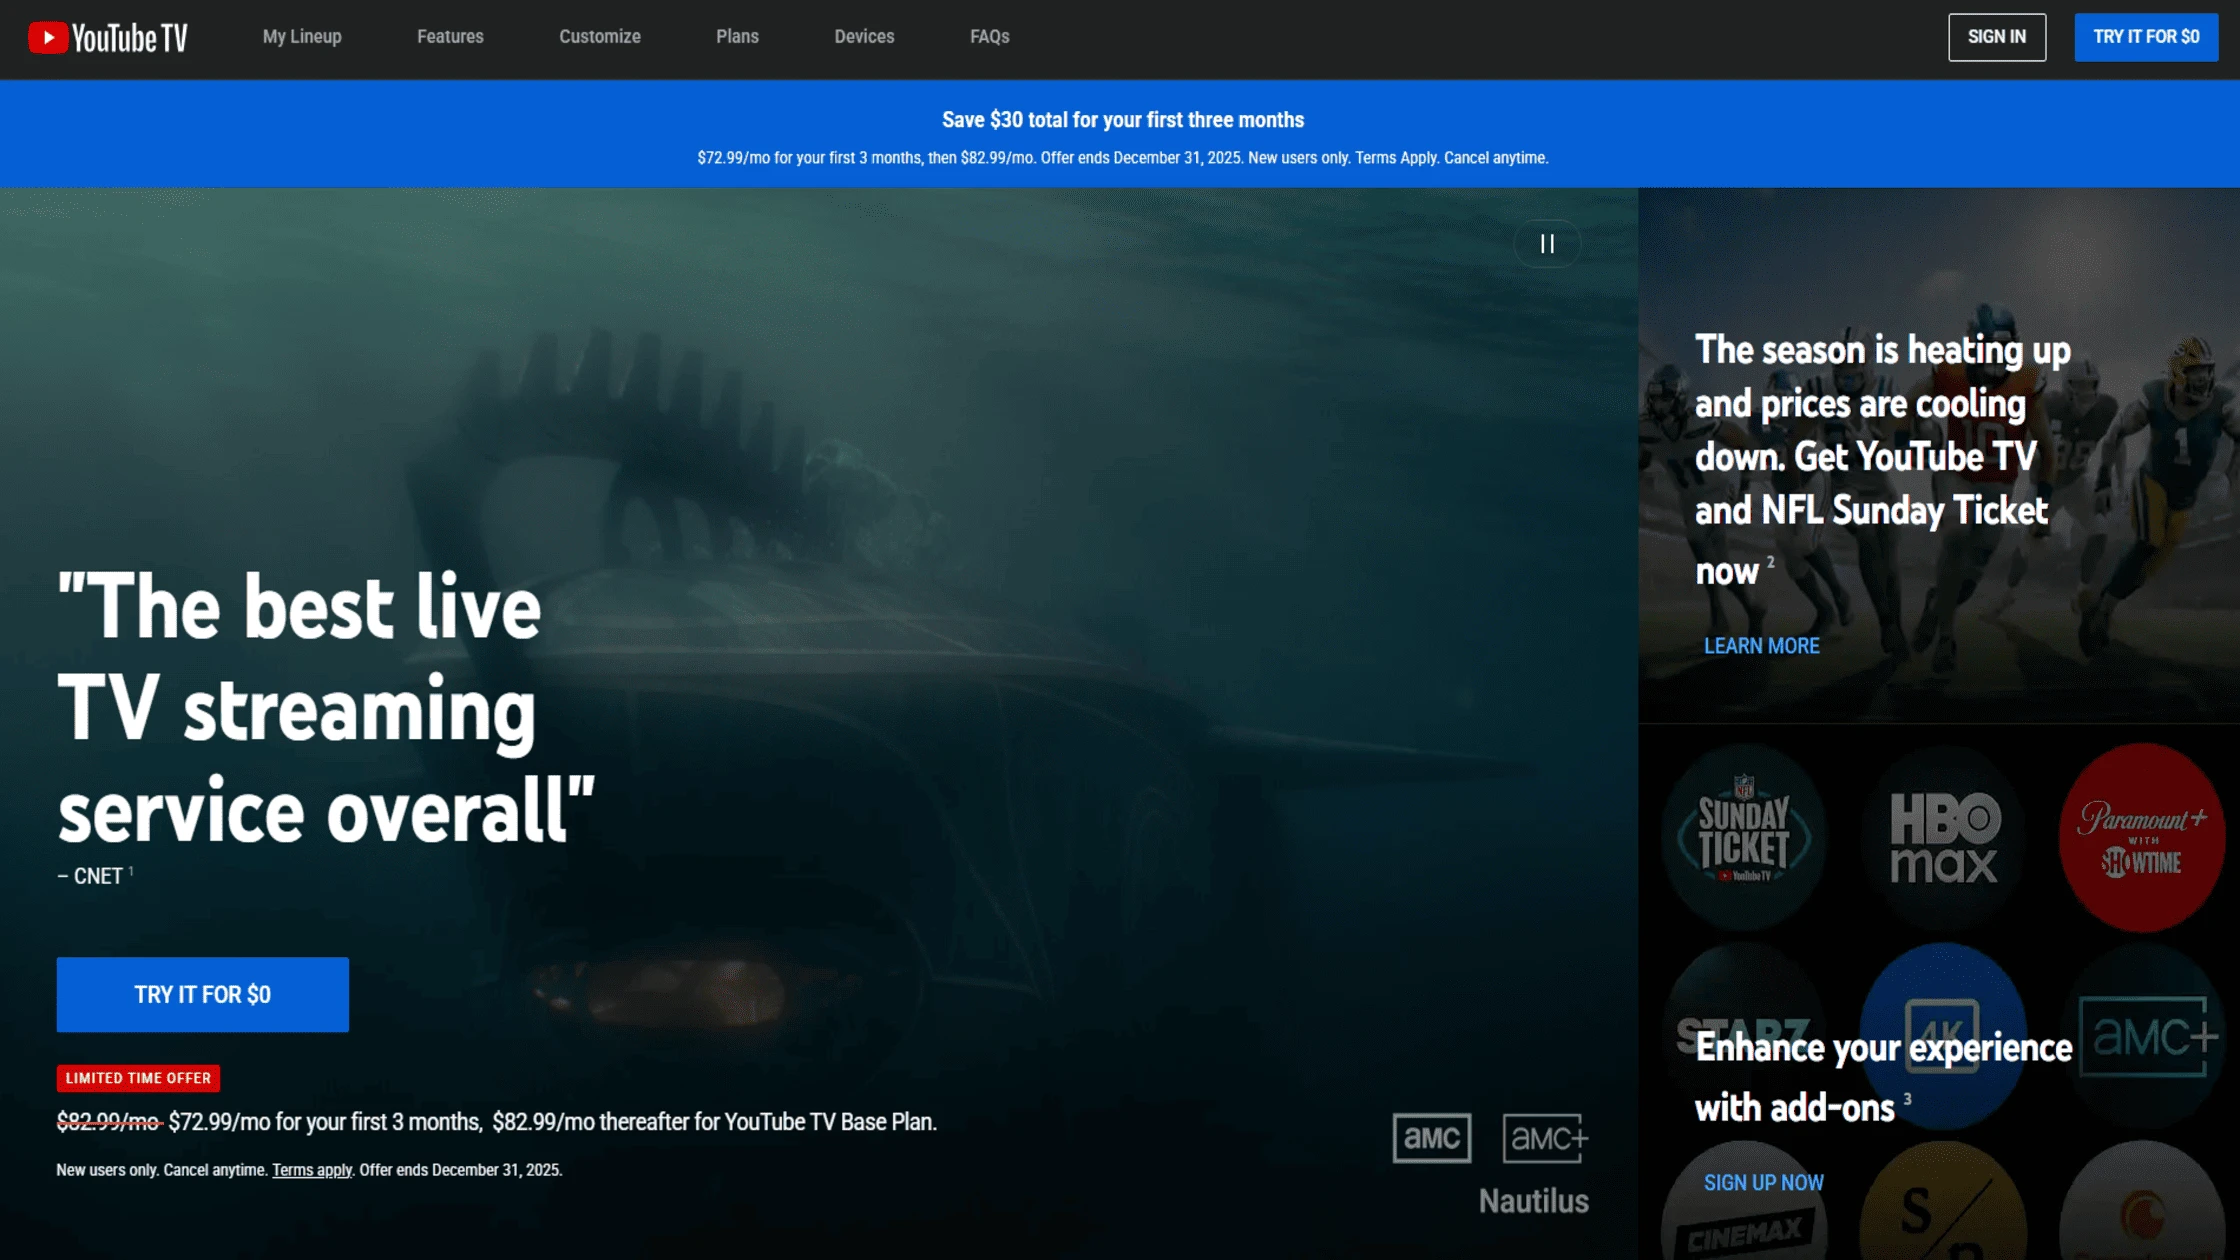Click SIGN UP NOW for add-ons

coord(1763,1182)
